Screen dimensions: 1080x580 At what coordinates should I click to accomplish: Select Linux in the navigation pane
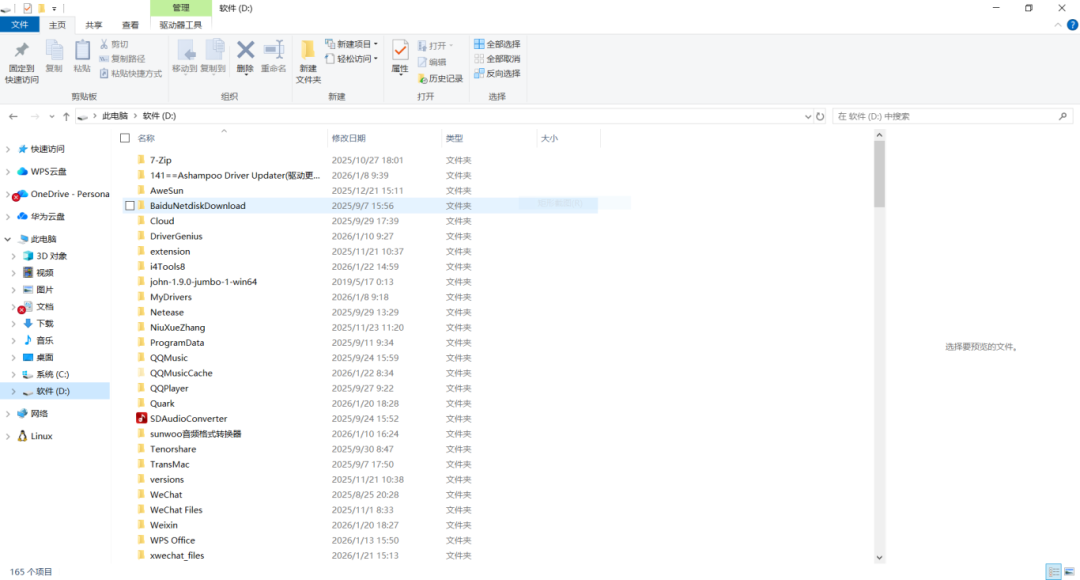click(41, 436)
